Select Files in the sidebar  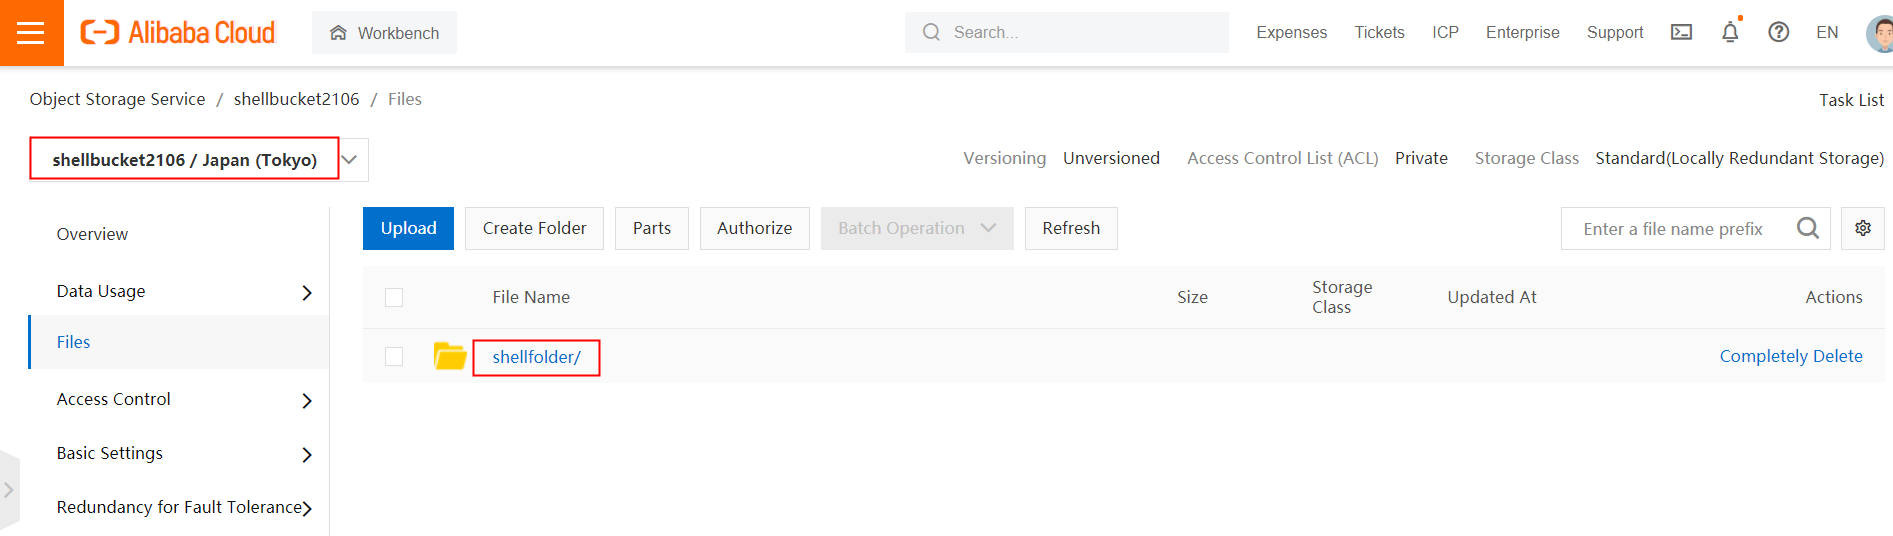(178, 342)
